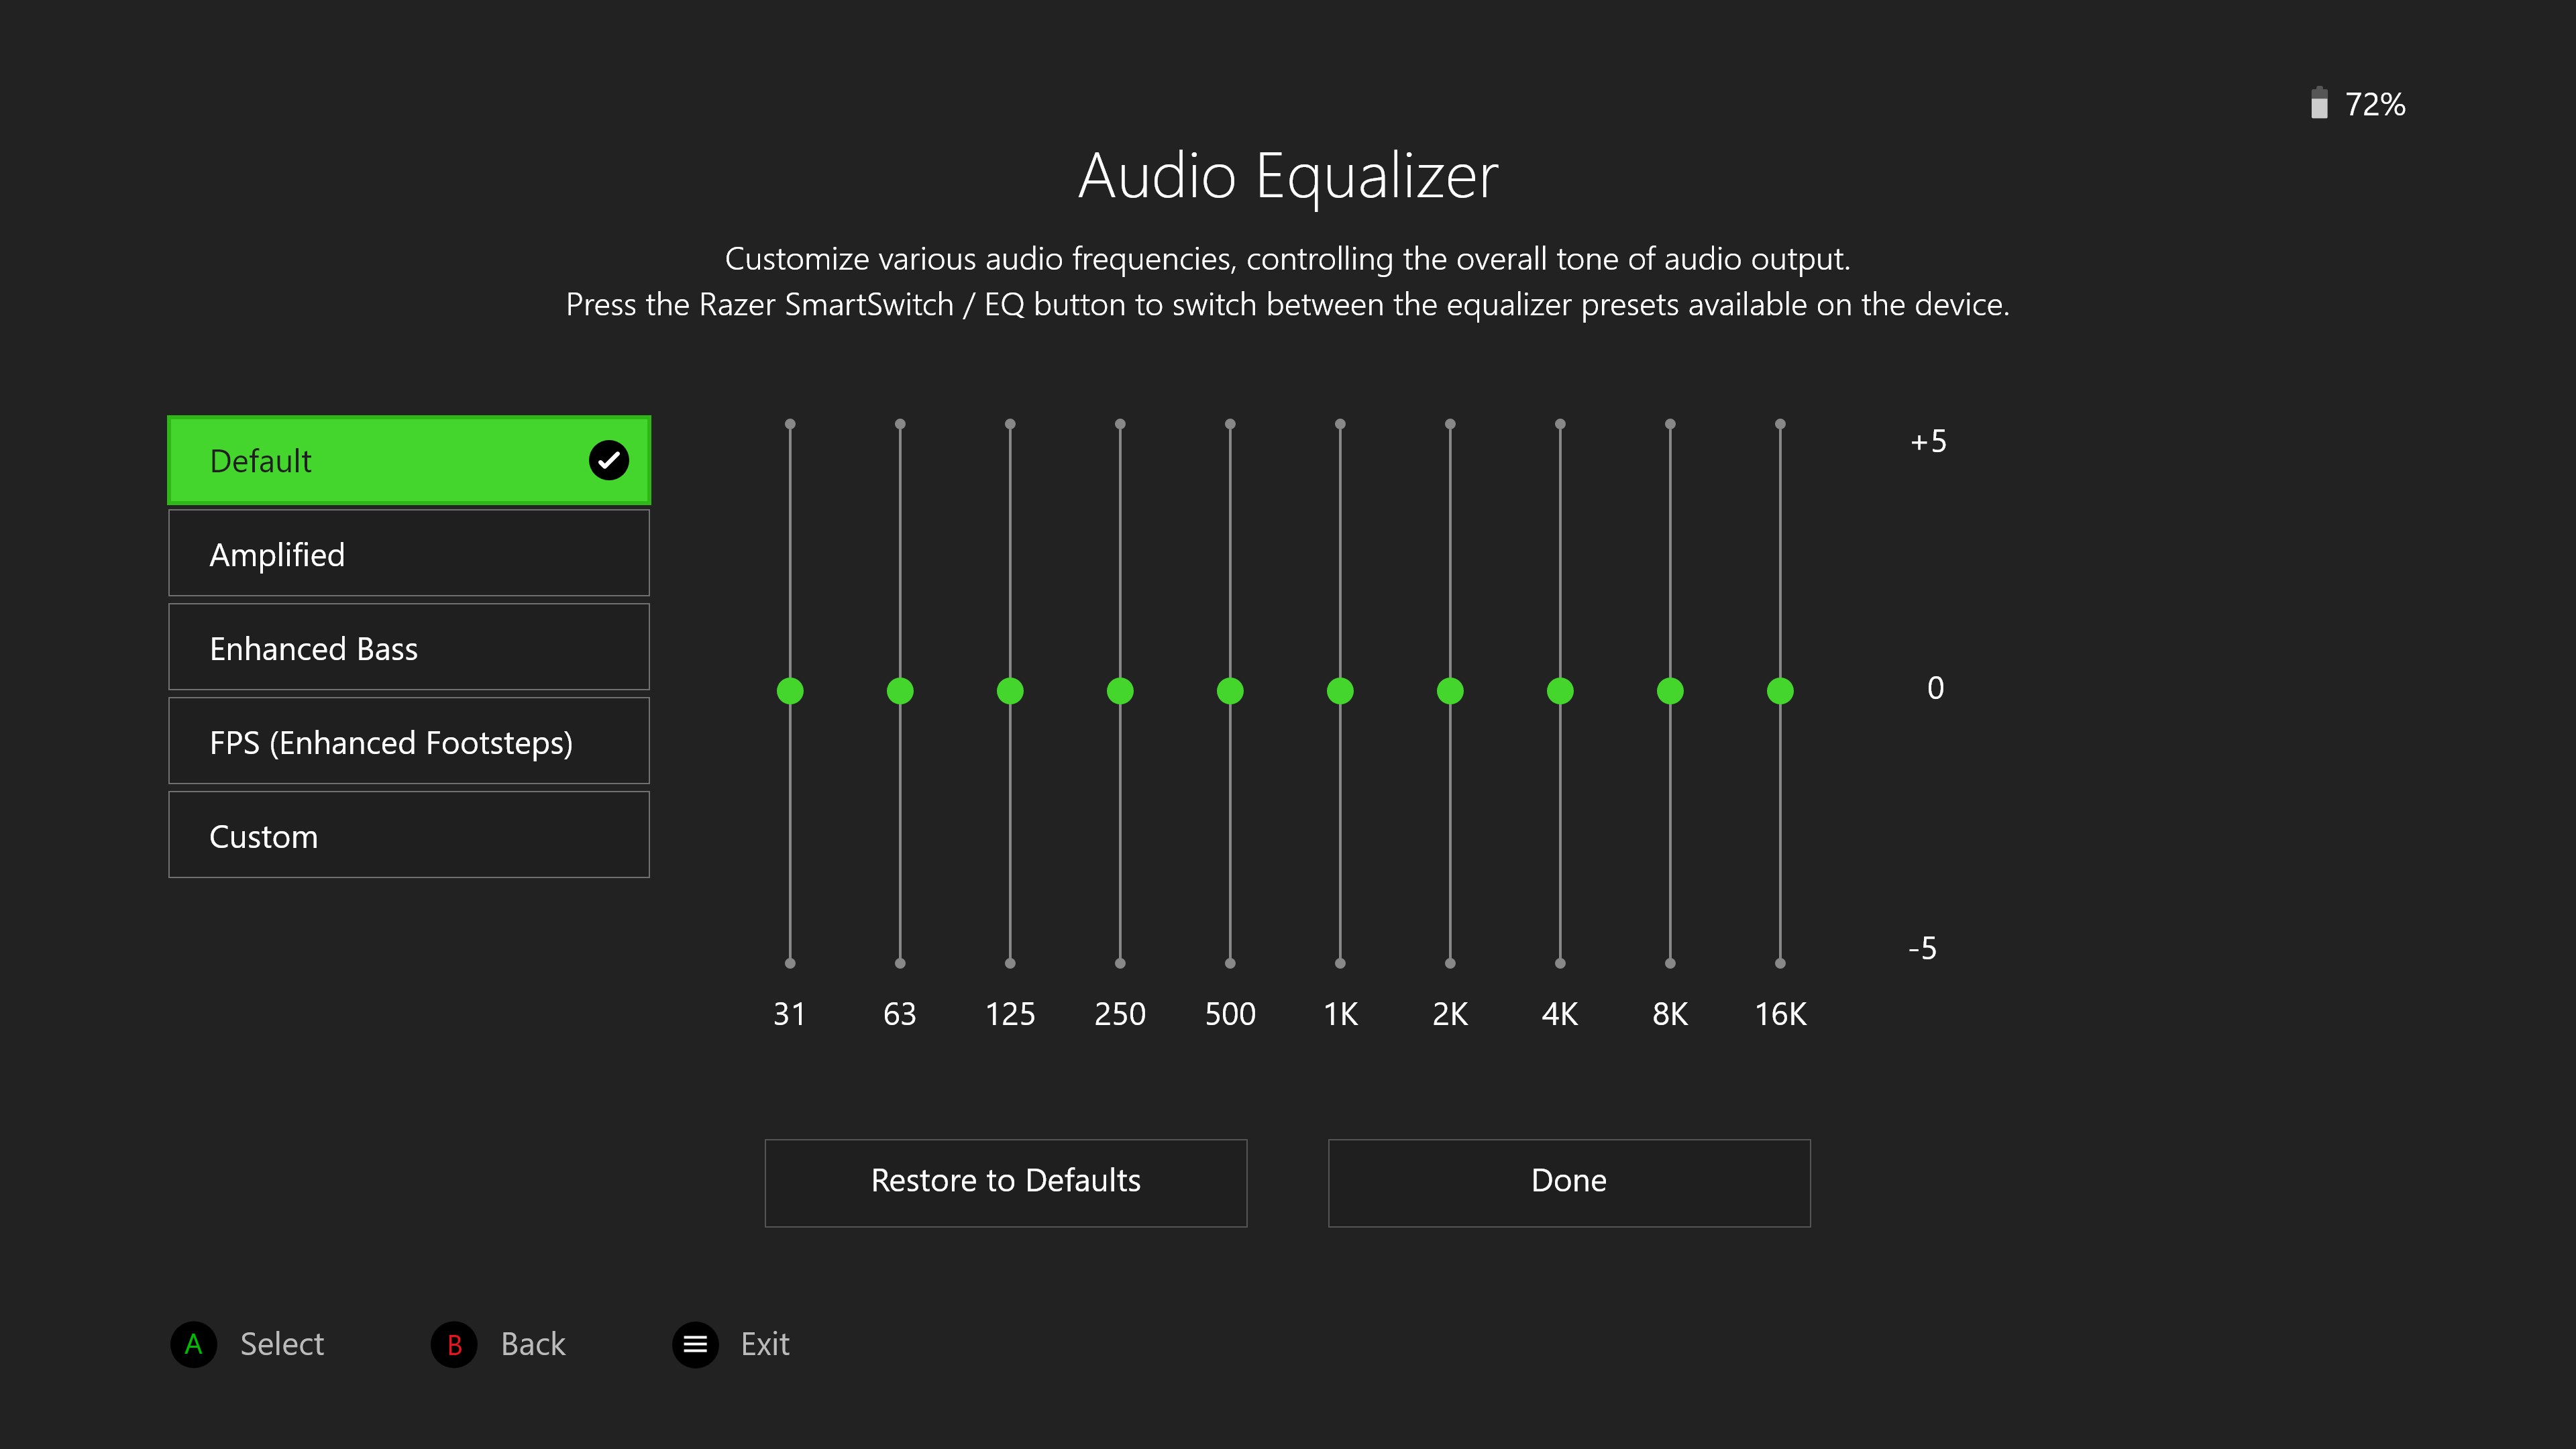Click the Exit menu icon

pyautogui.click(x=695, y=1344)
